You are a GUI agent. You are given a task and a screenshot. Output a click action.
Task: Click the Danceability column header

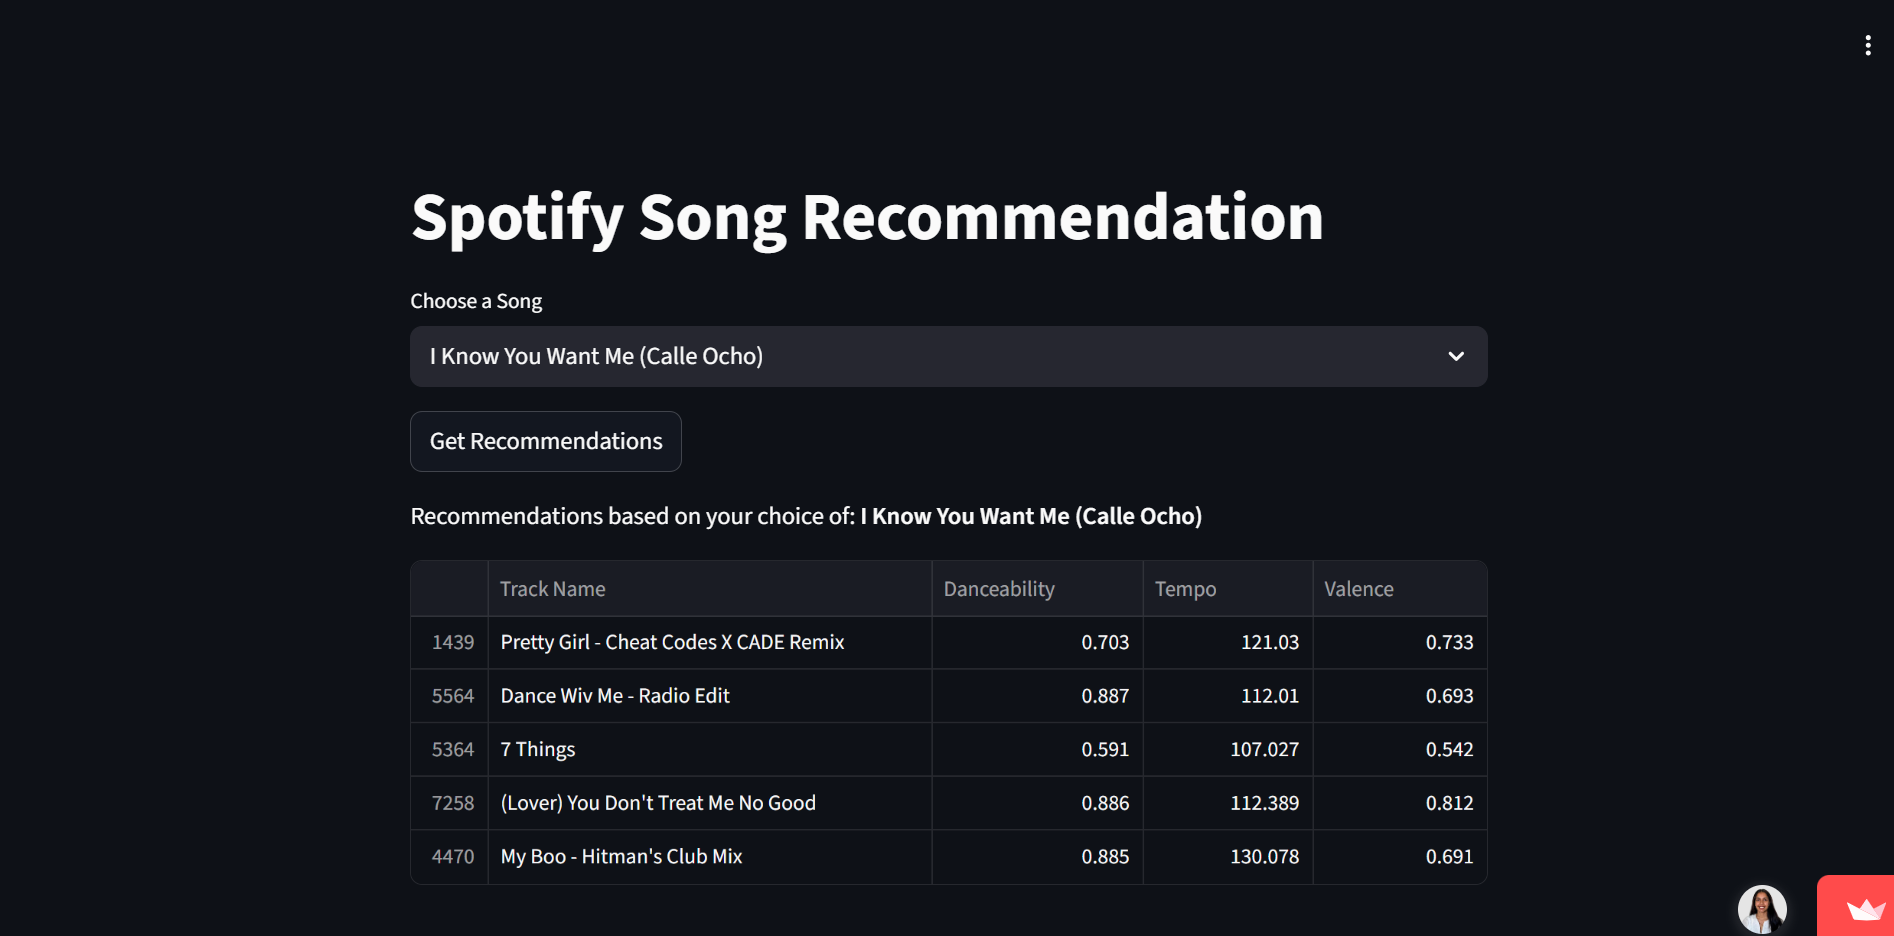coord(998,588)
